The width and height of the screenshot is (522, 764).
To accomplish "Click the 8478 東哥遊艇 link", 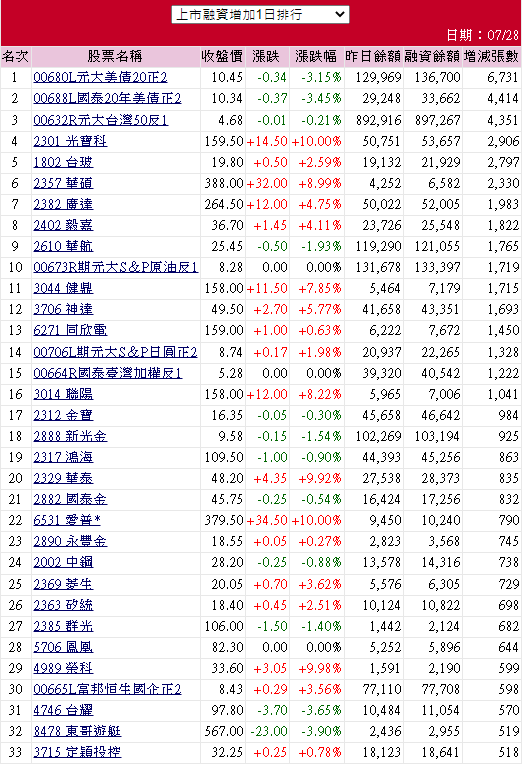I will coord(77,731).
